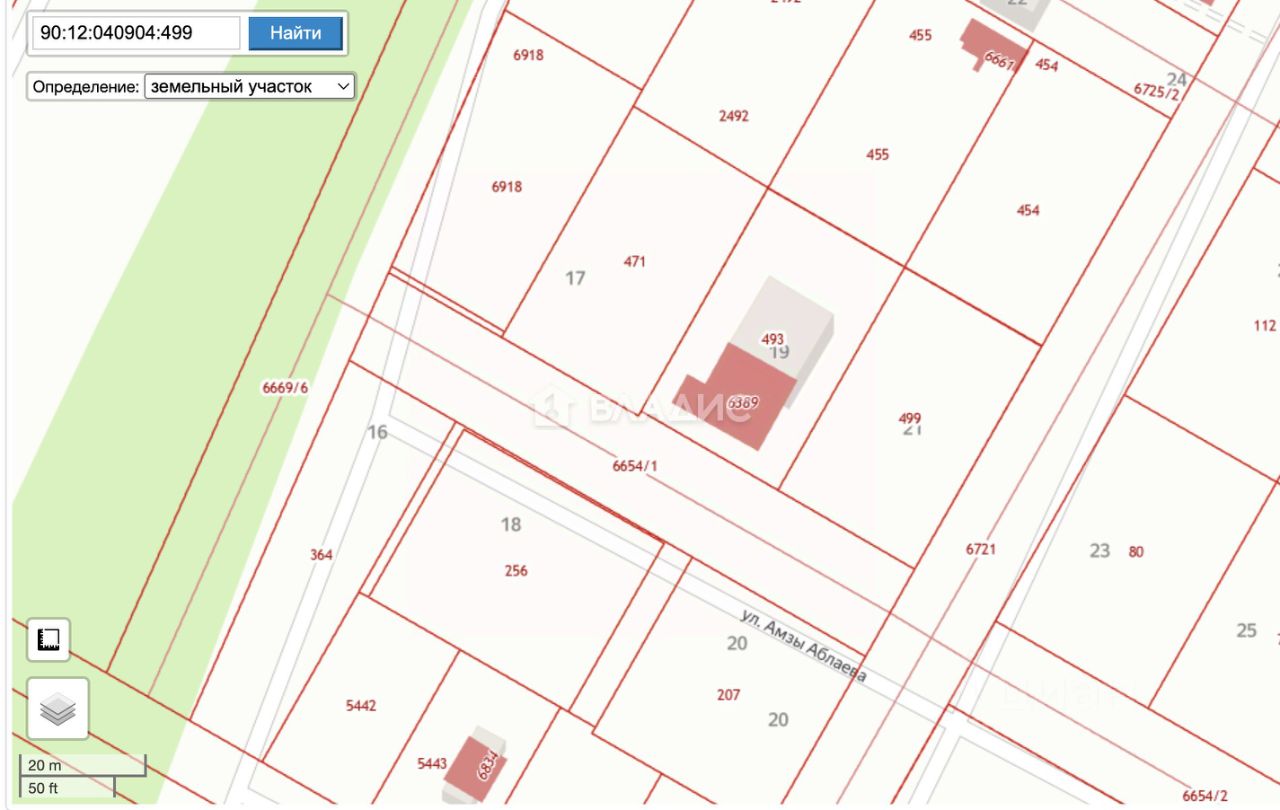Click parcel label 6721
The image size is (1280, 810).
click(x=981, y=549)
